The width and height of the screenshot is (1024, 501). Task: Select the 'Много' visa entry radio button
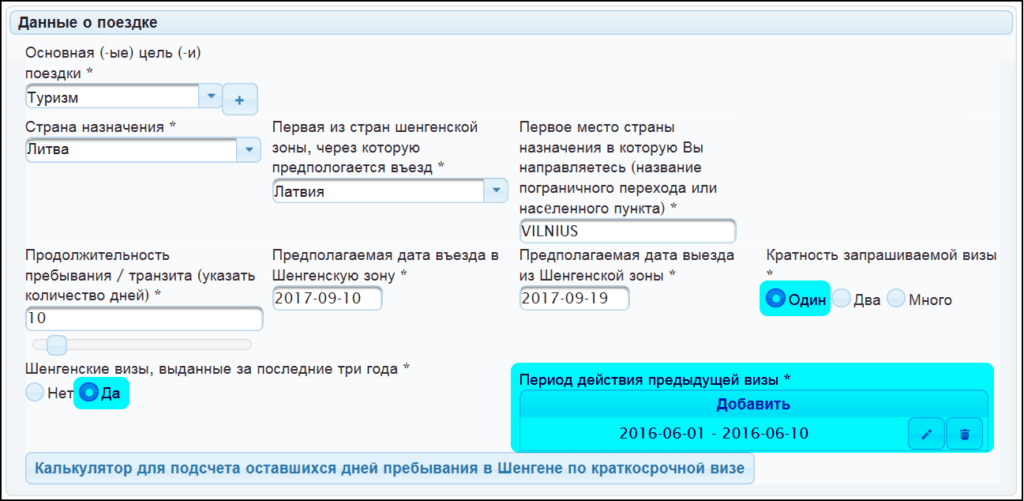coord(897,299)
